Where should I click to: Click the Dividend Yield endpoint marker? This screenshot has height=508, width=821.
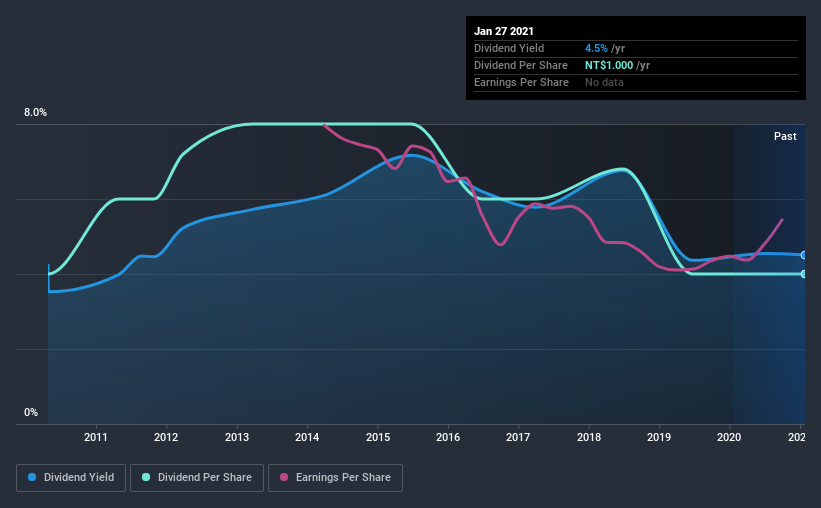pos(804,255)
